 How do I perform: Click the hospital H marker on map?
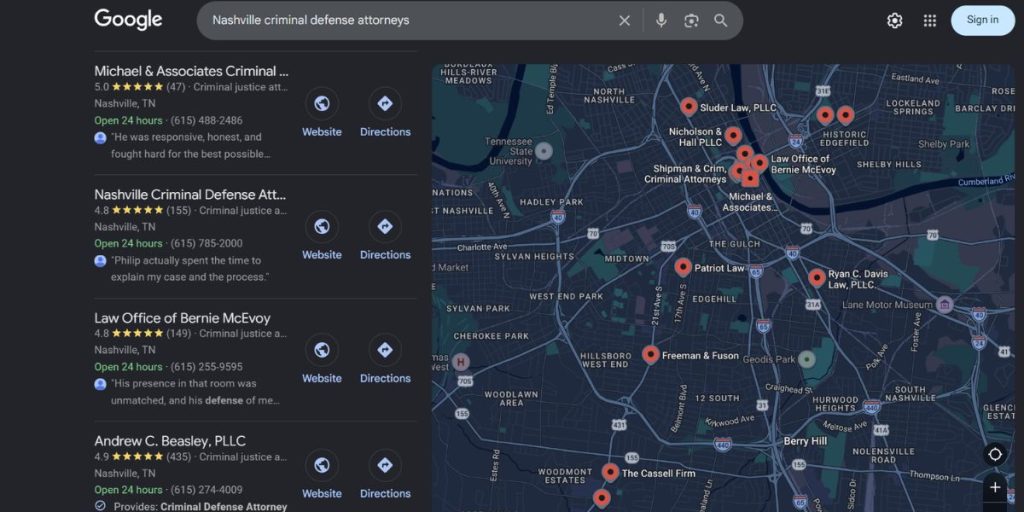pyautogui.click(x=461, y=361)
